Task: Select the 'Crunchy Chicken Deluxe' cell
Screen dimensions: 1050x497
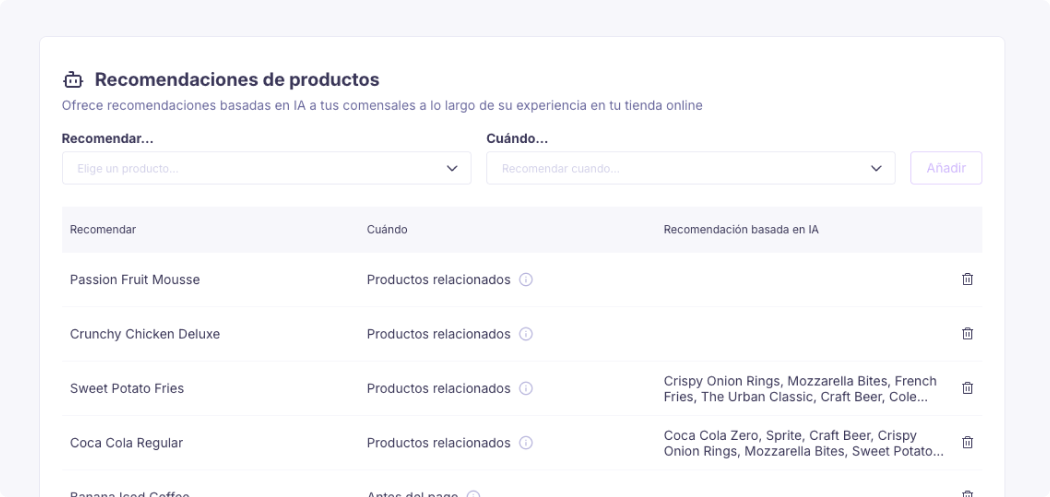Action: [x=145, y=334]
